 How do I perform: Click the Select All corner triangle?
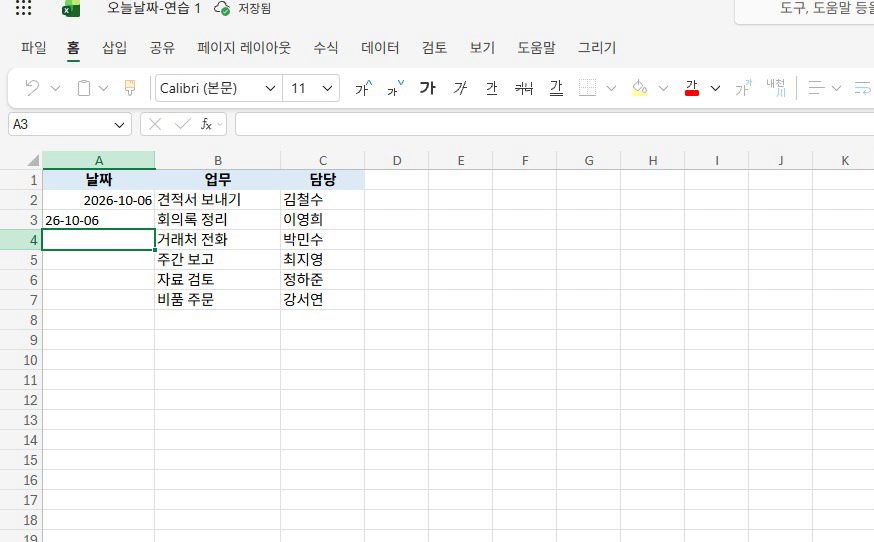[x=33, y=161]
